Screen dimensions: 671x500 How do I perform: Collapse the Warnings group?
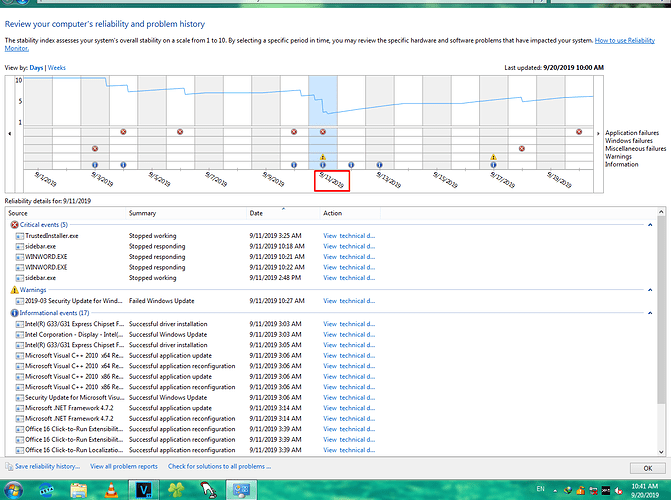[x=650, y=290]
